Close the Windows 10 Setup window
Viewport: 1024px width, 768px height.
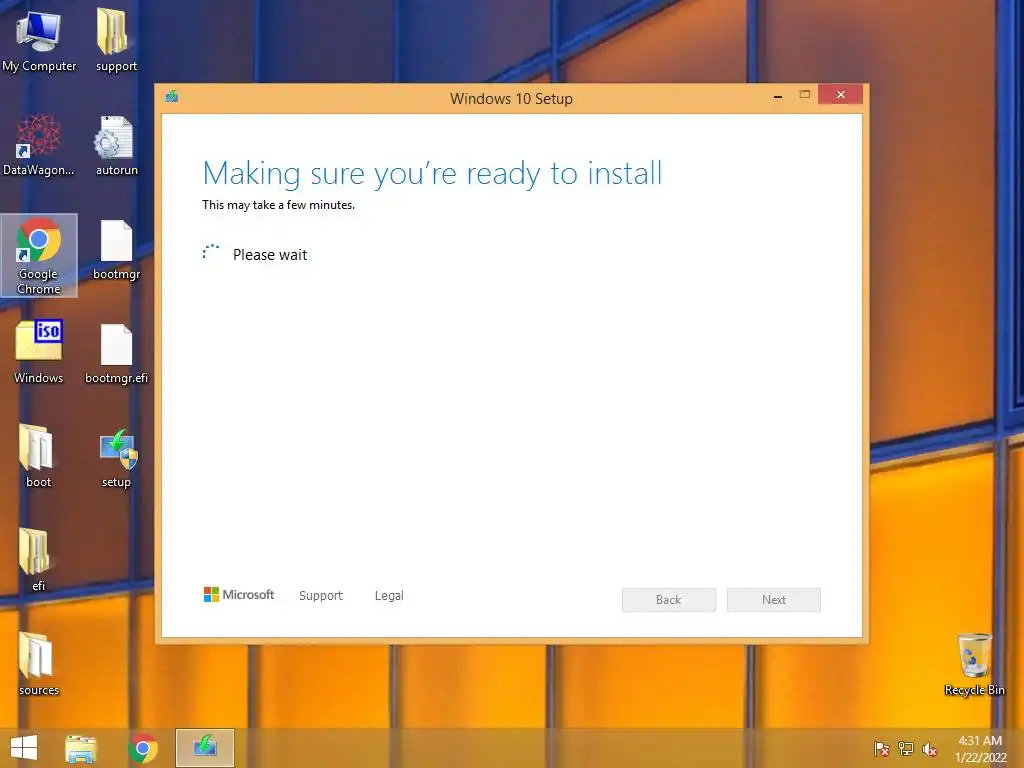(840, 95)
